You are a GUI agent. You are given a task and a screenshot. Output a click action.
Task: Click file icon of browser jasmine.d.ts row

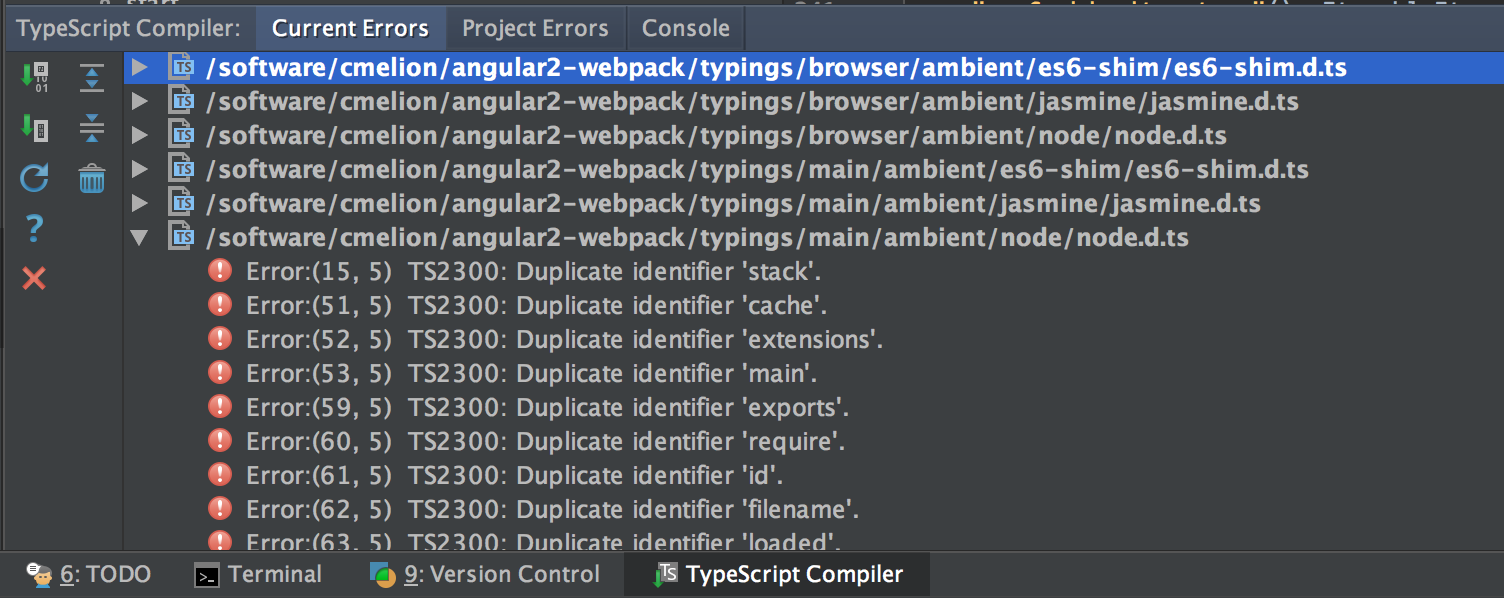182,101
